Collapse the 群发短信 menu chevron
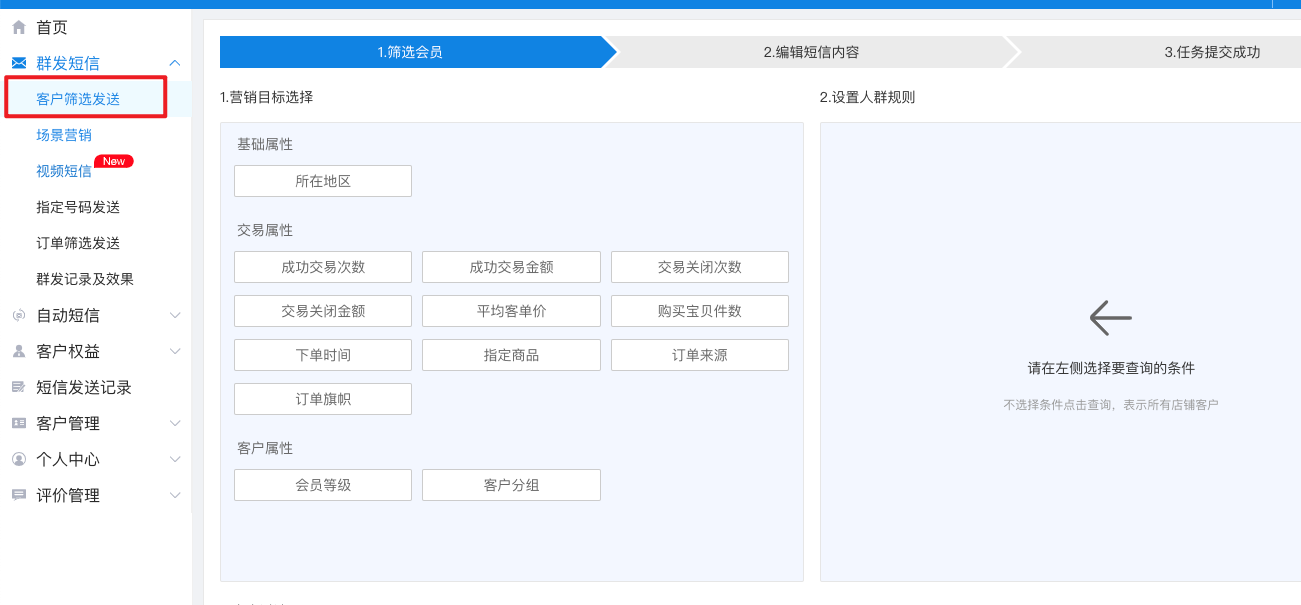The height and width of the screenshot is (605, 1301). 175,64
